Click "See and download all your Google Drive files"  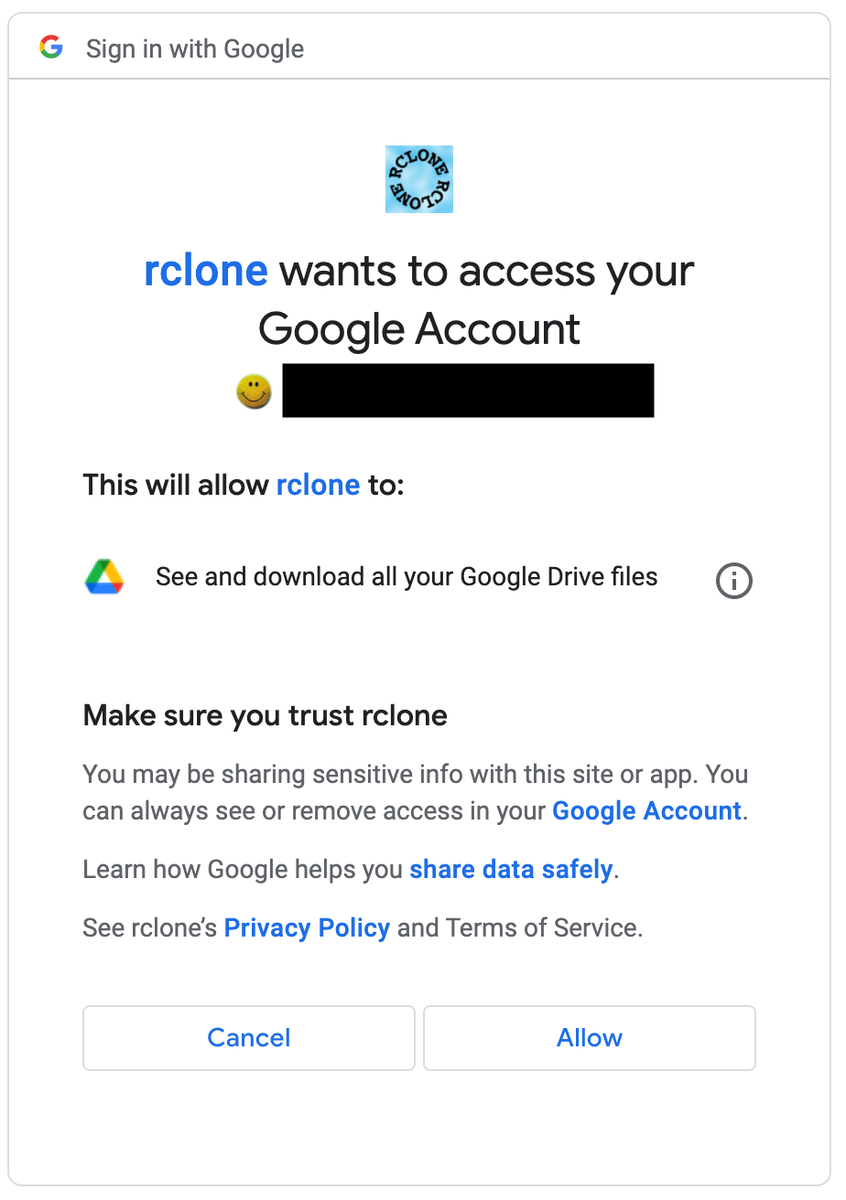point(407,577)
